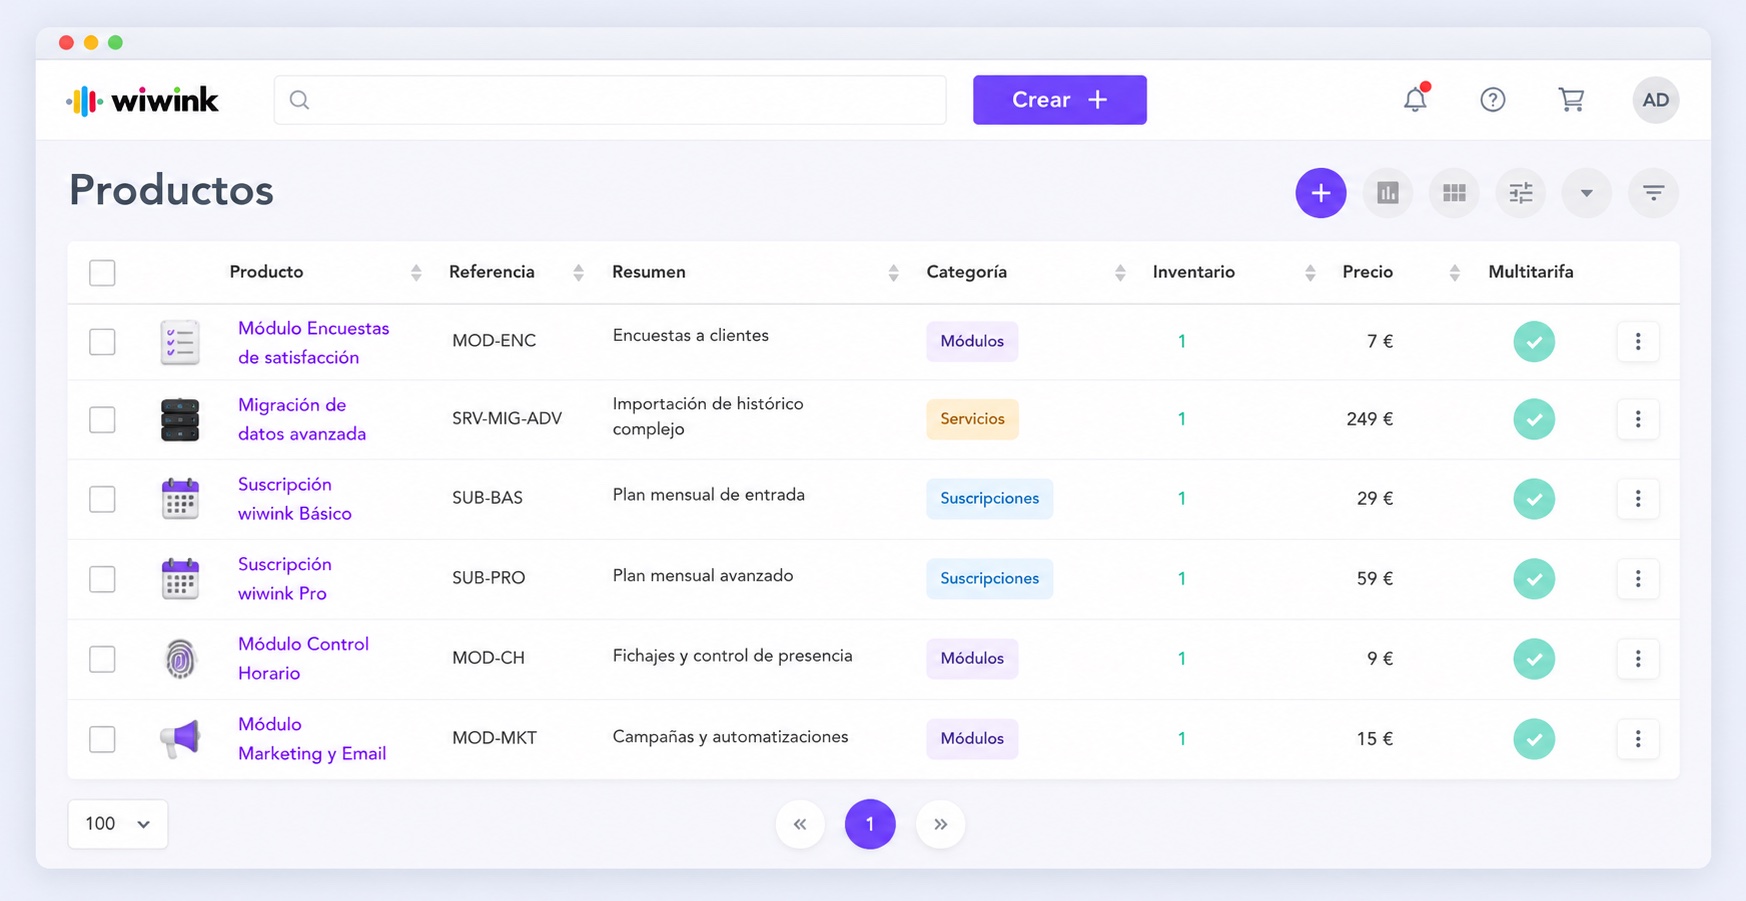The height and width of the screenshot is (901, 1746).
Task: Click the wiwink logo
Action: pos(142,100)
